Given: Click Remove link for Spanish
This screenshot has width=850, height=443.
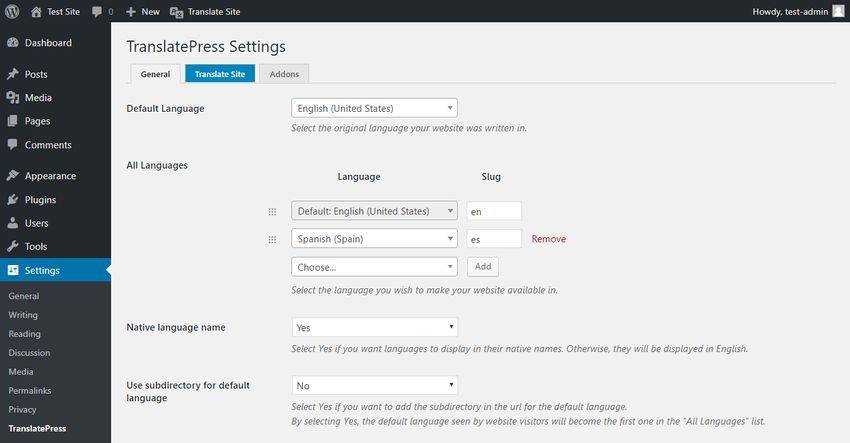Looking at the screenshot, I should (x=549, y=239).
